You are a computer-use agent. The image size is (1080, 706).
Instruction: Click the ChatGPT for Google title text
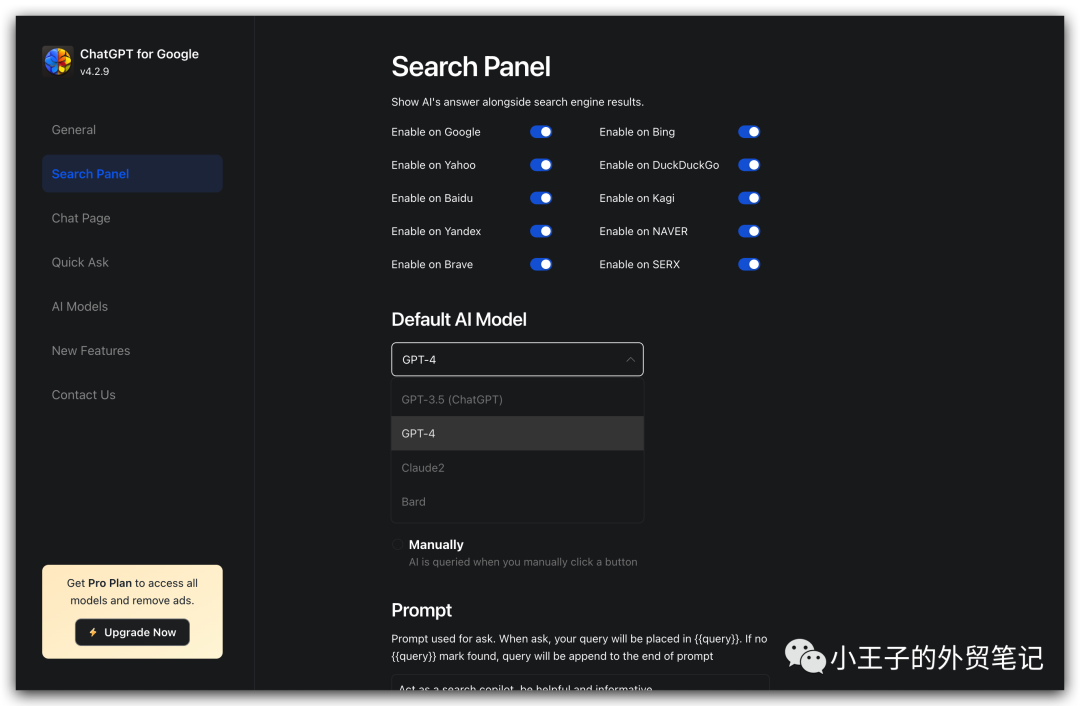click(x=139, y=54)
